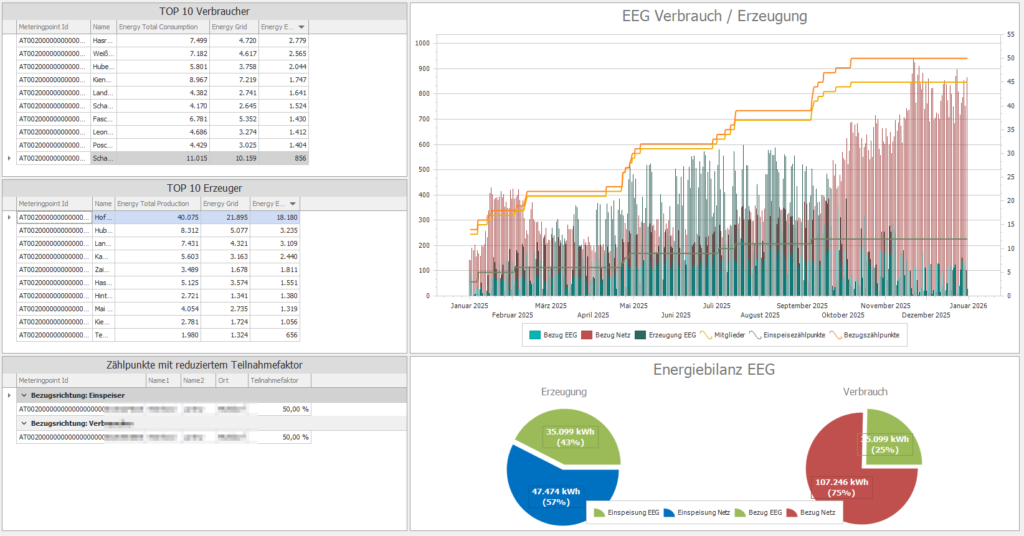Collapse the Bezugsrichtung: Einspeiser group
1024x536 pixels.
click(x=24, y=395)
